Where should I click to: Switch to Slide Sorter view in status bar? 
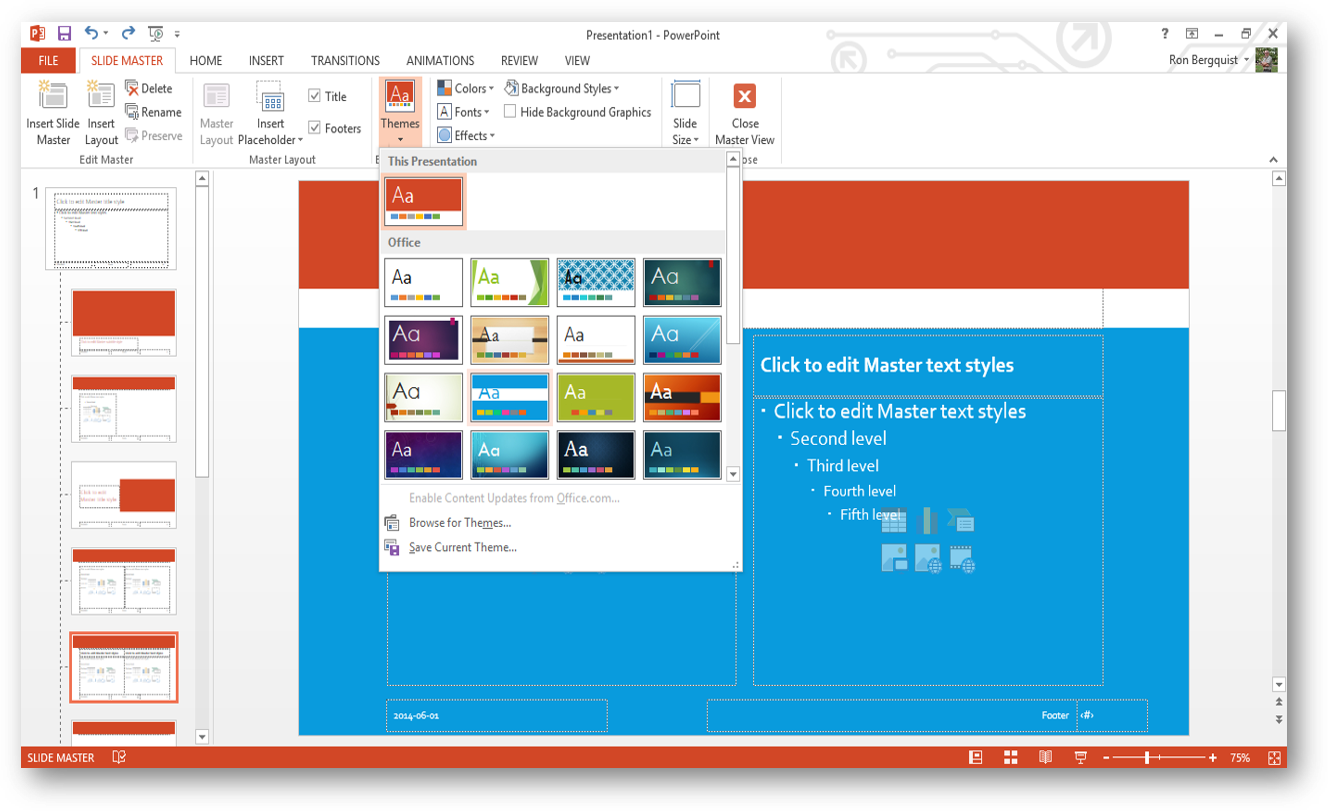1011,758
